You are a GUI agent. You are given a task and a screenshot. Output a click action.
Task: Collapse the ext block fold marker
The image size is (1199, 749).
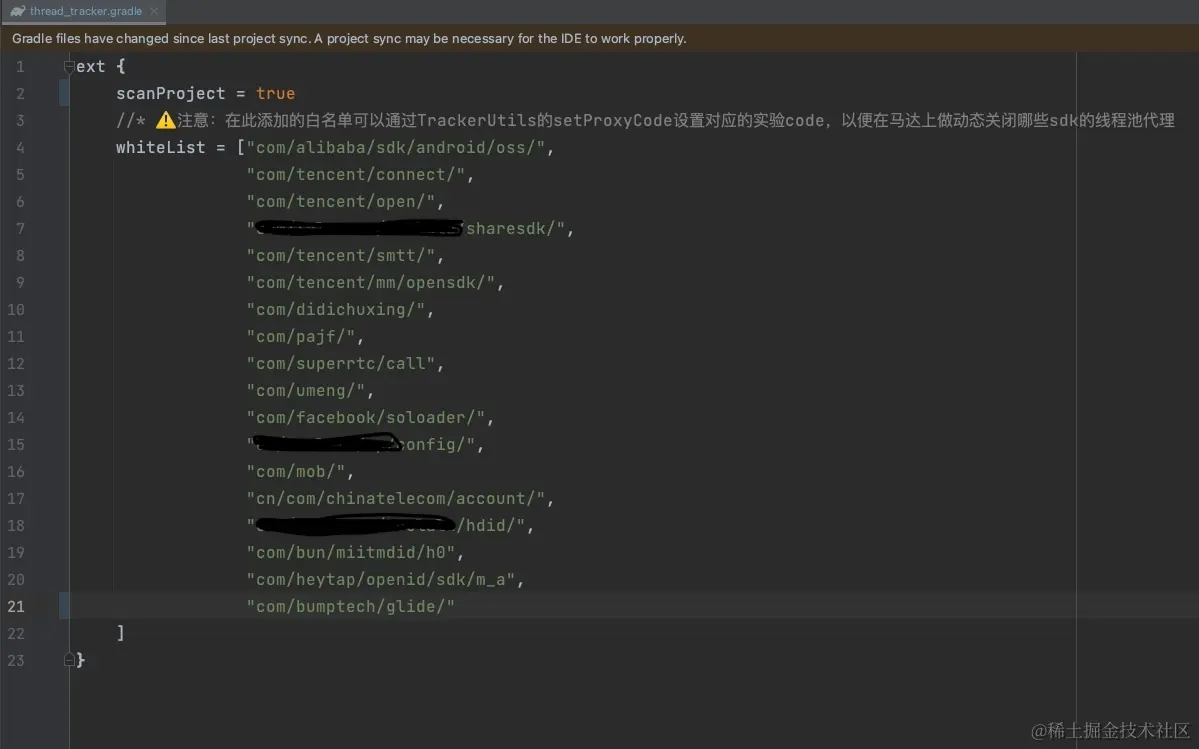point(69,66)
